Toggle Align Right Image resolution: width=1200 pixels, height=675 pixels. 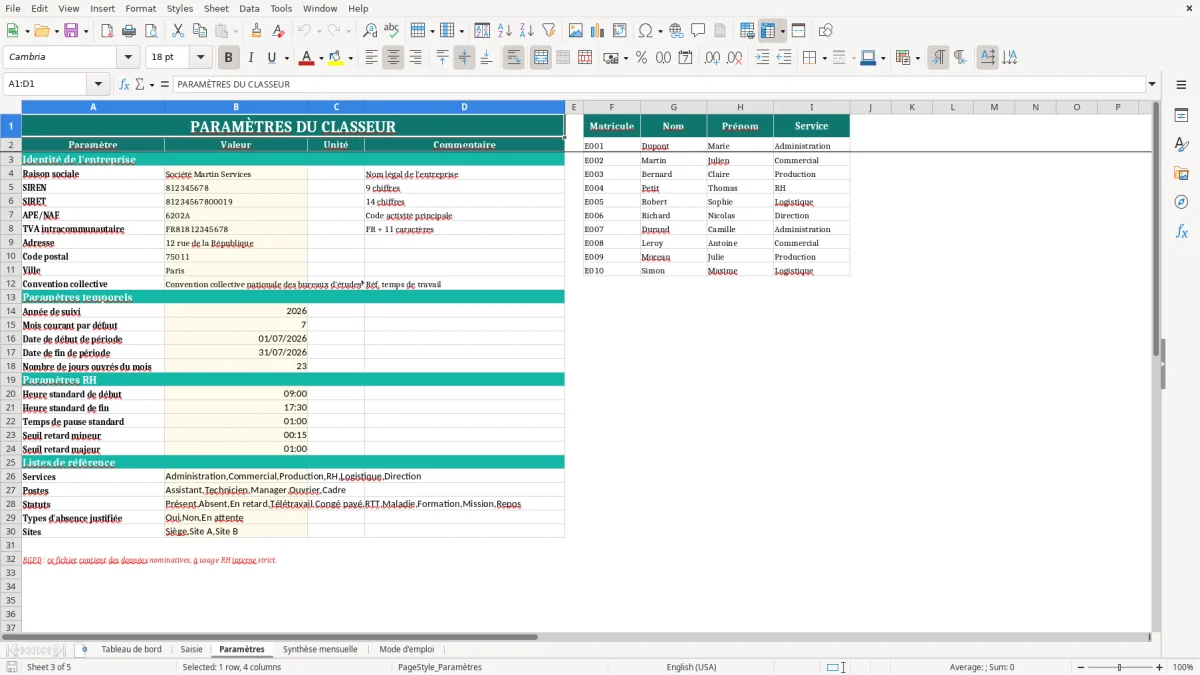pos(415,58)
